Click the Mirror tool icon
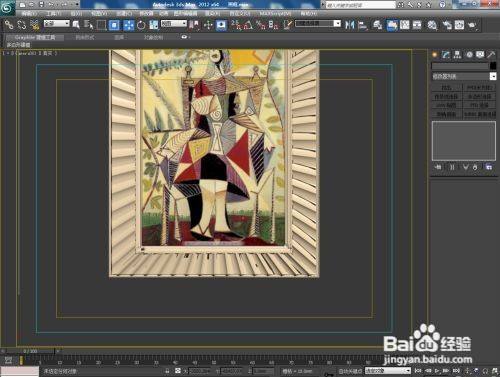 (350, 25)
